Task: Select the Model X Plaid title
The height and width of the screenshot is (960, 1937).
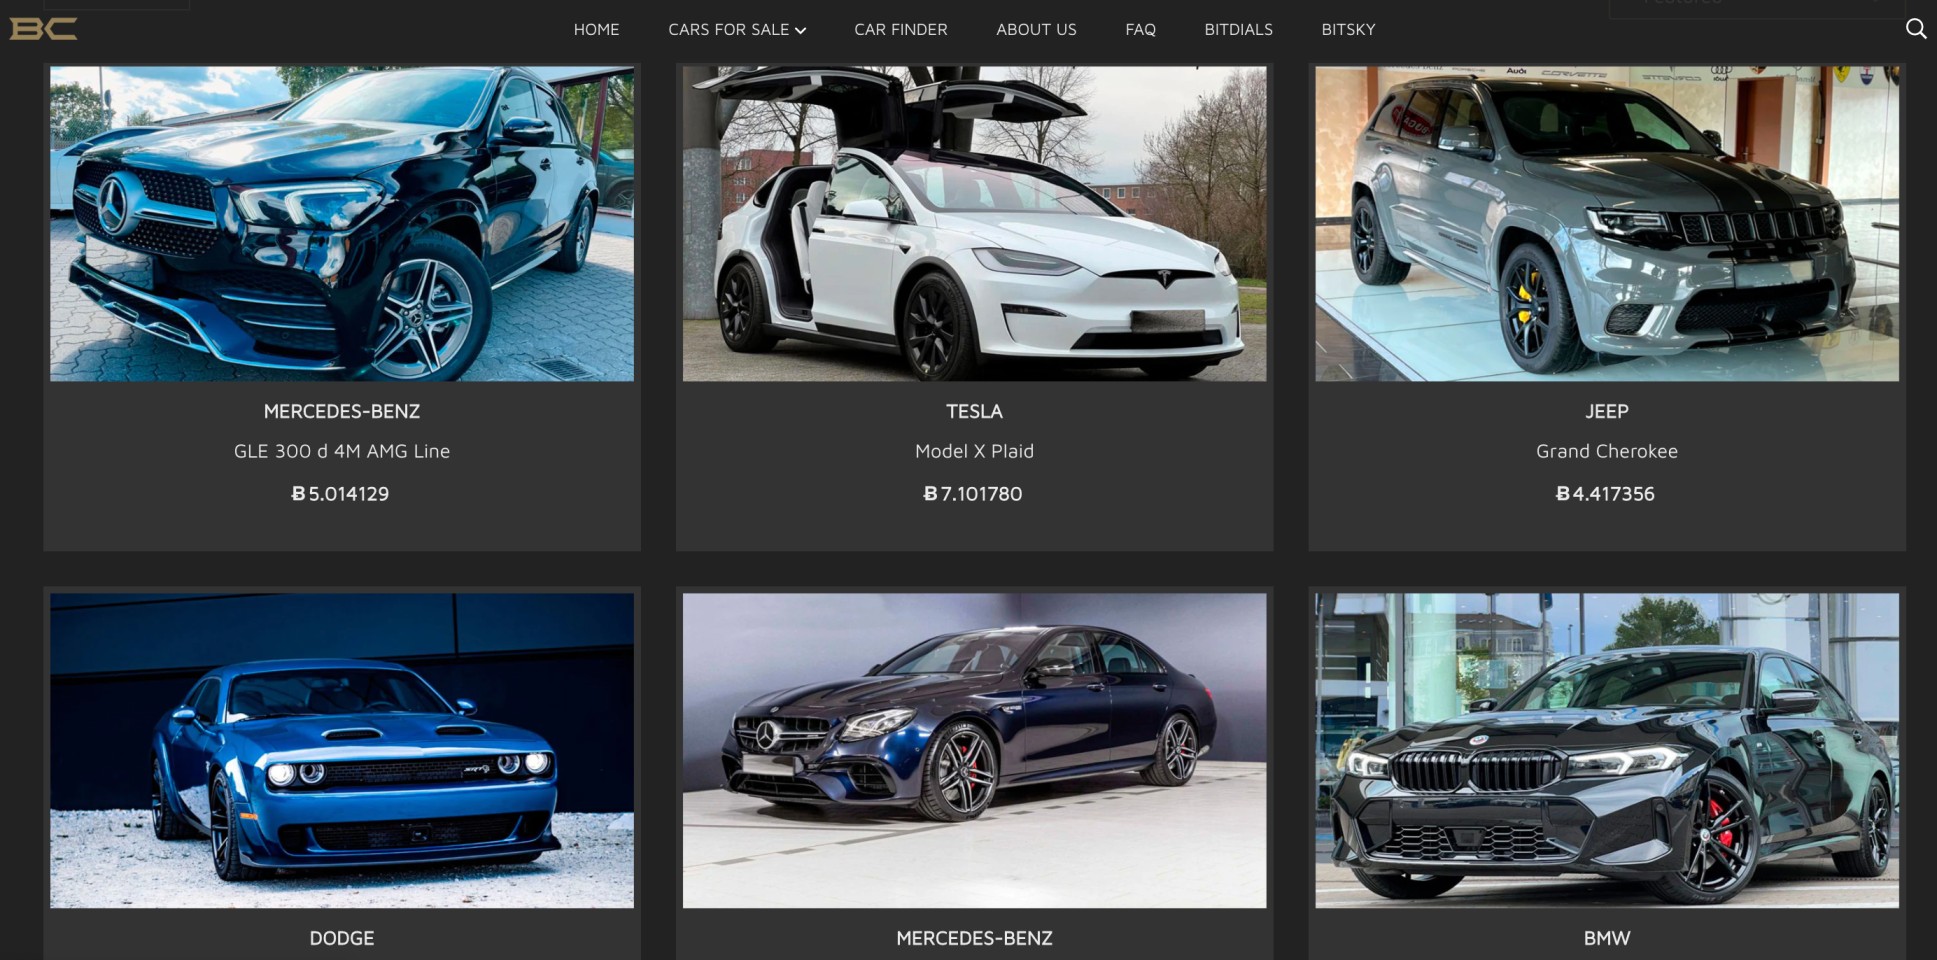Action: pos(974,451)
